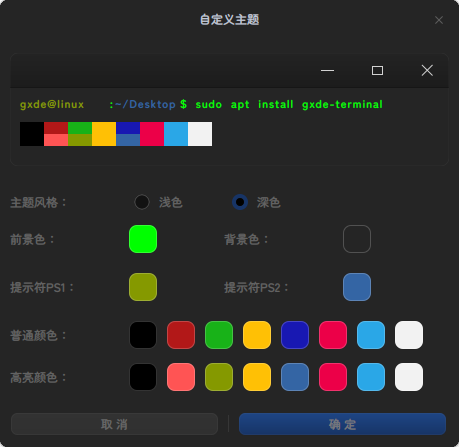459x447 pixels.
Task: Click the black block in preview palette strip
Action: click(32, 134)
